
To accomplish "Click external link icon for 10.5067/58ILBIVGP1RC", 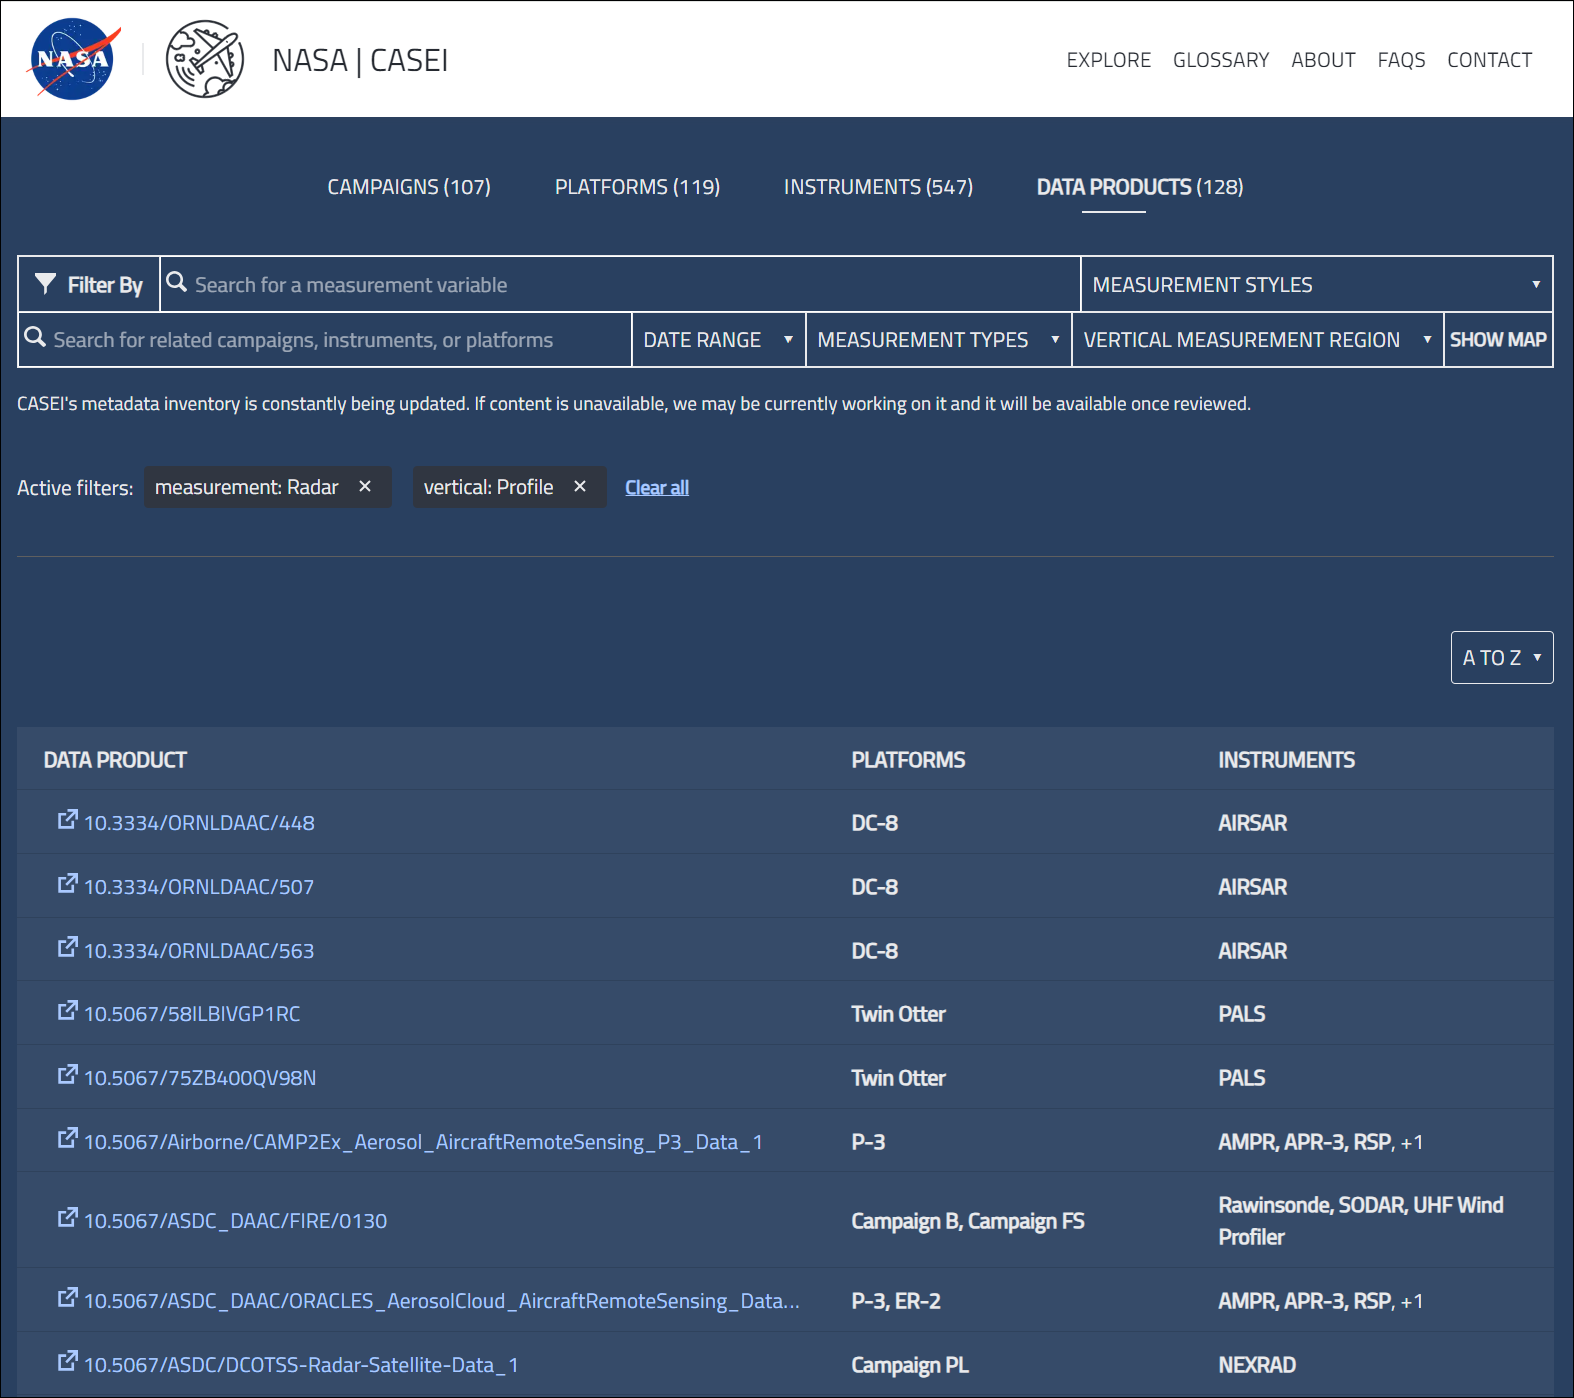I will 67,1011.
